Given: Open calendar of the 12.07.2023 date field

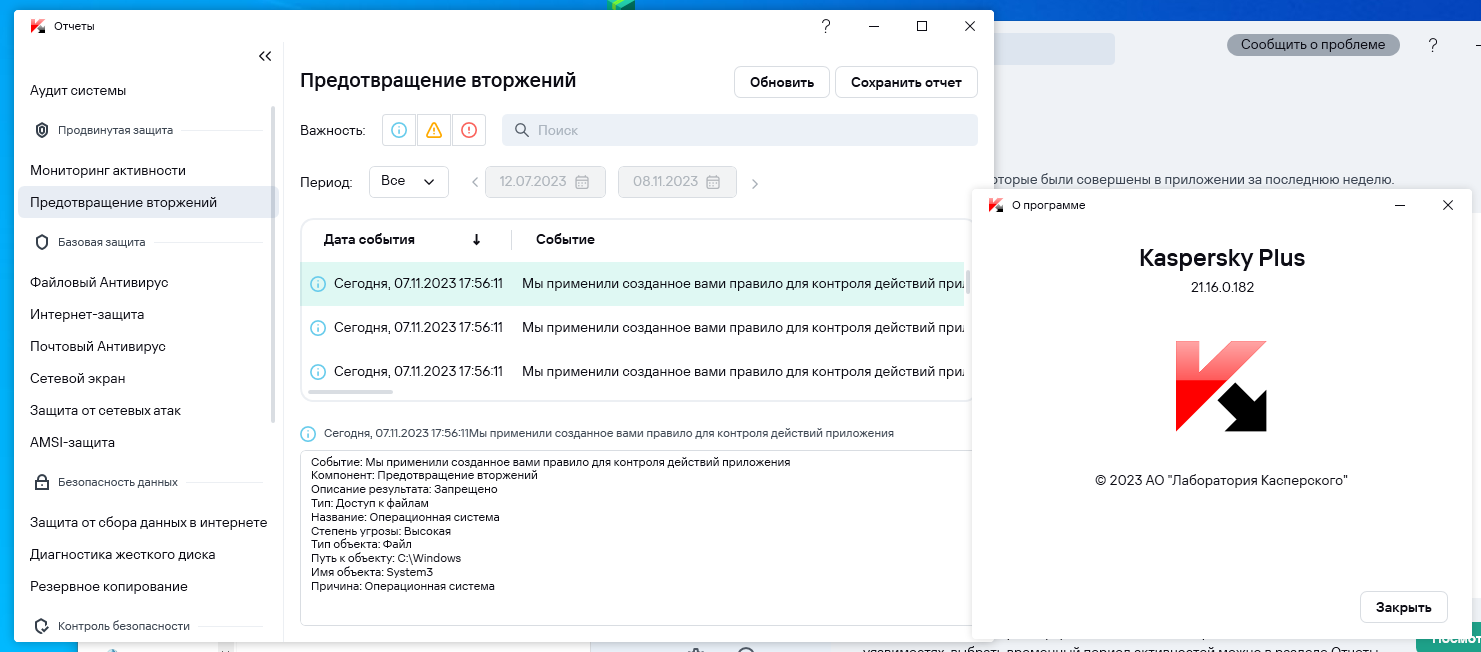Looking at the screenshot, I should [x=583, y=182].
